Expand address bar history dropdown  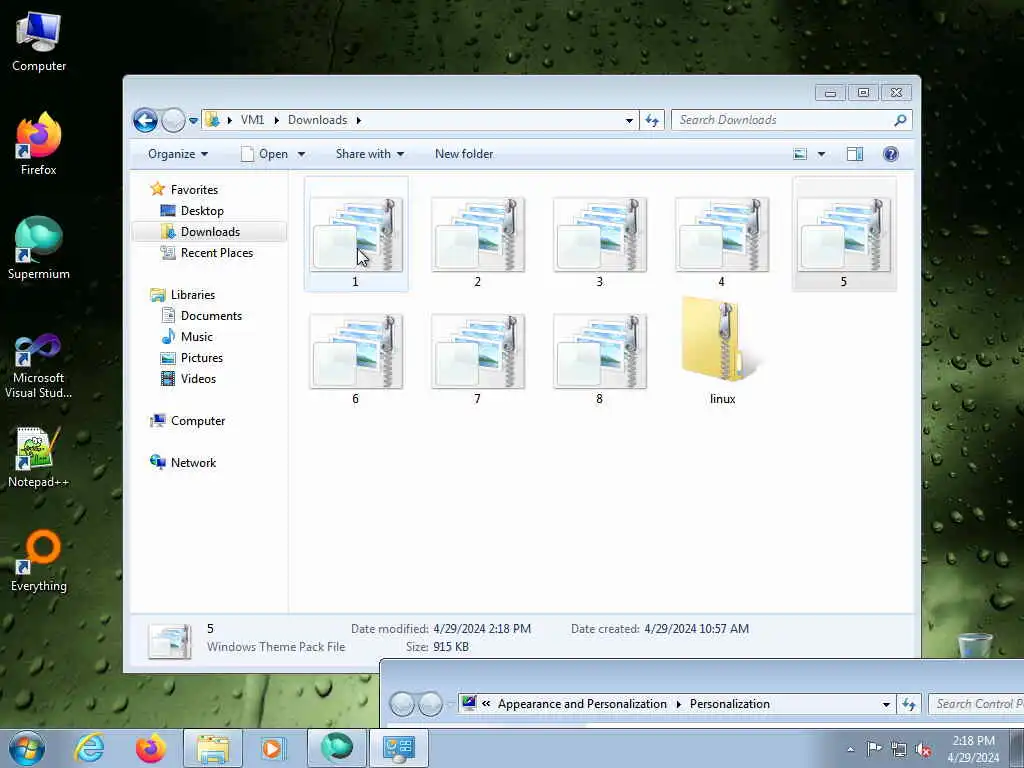click(629, 121)
